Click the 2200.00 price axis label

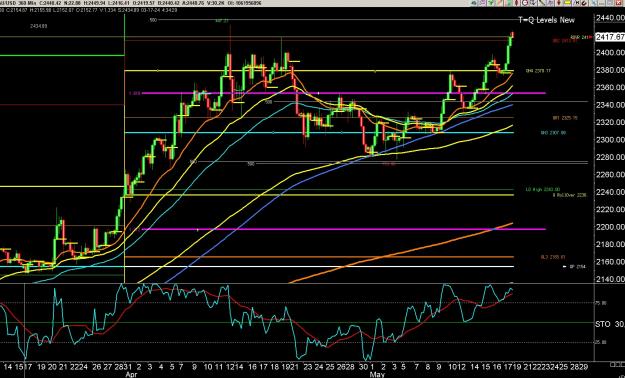coord(610,227)
